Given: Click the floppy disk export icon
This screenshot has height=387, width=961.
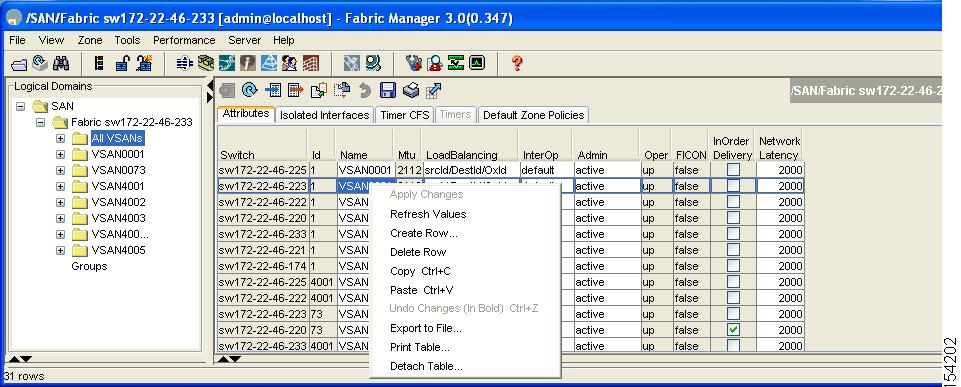Looking at the screenshot, I should tap(388, 90).
